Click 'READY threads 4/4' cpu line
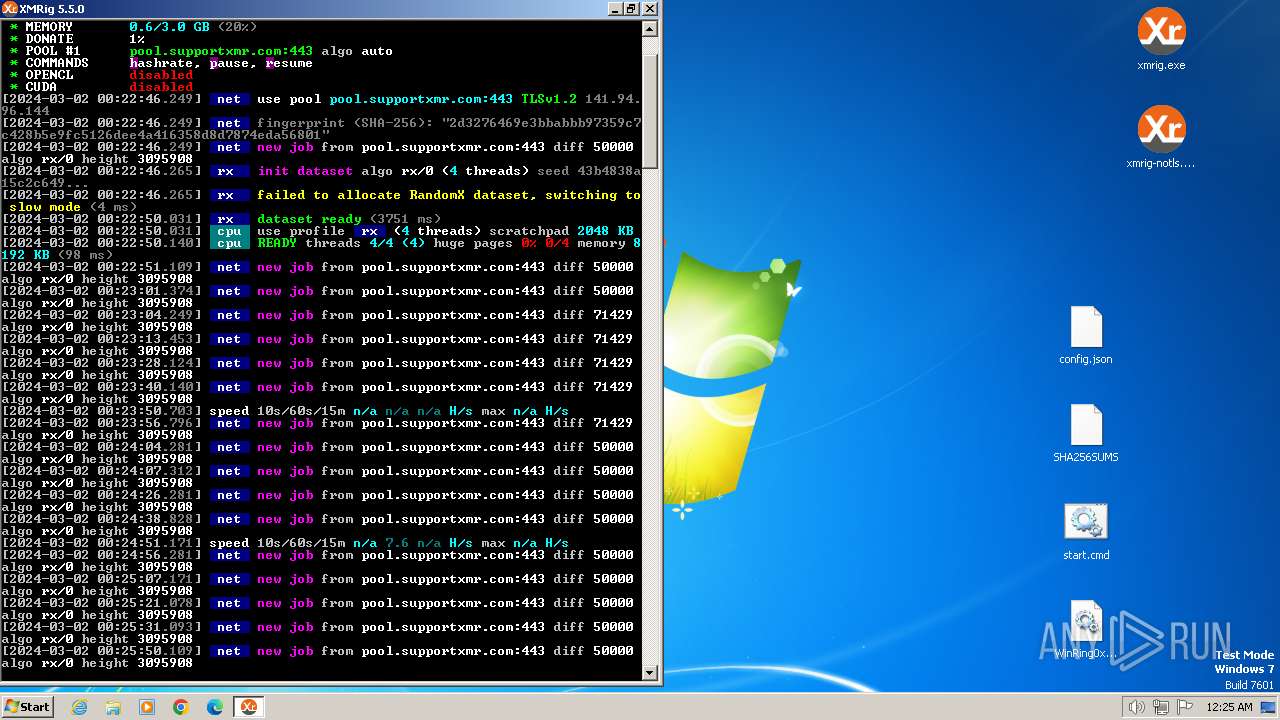Image resolution: width=1280 pixels, height=720 pixels. click(x=321, y=249)
